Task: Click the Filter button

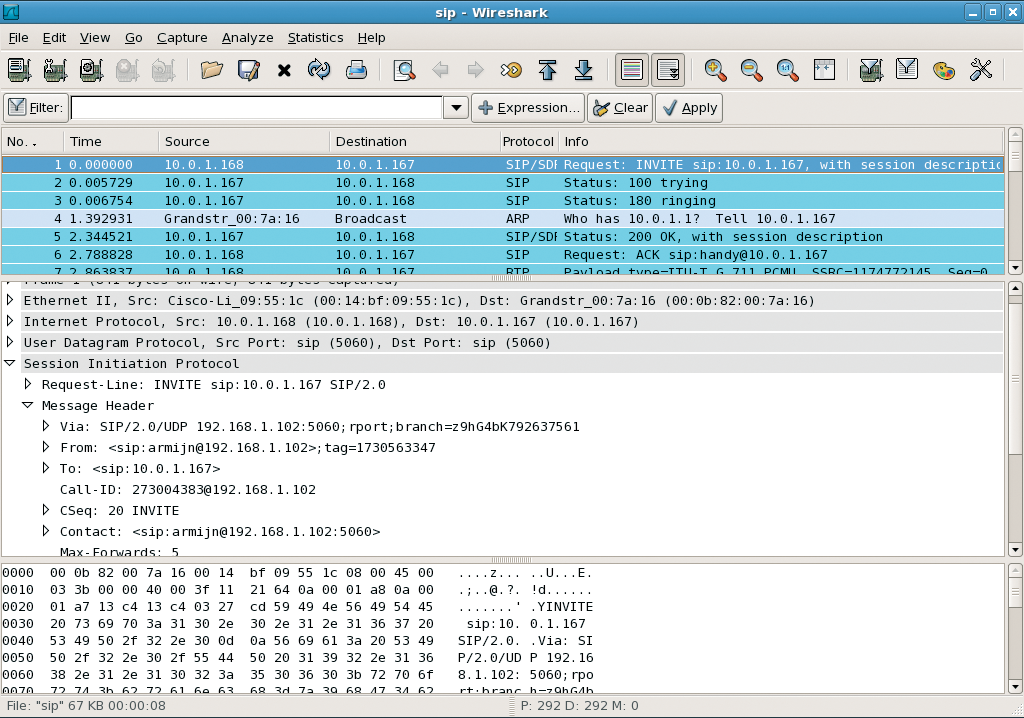Action: pyautogui.click(x=36, y=108)
